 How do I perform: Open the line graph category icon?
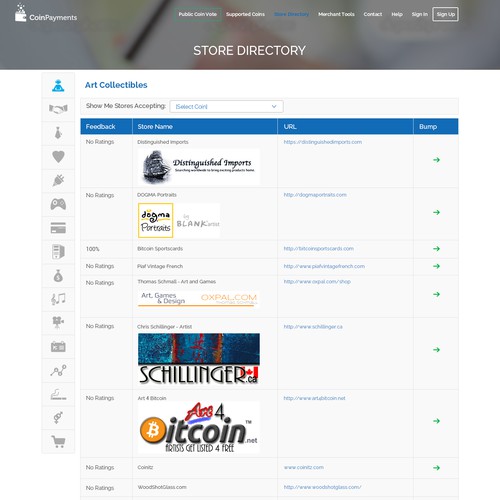(x=58, y=370)
